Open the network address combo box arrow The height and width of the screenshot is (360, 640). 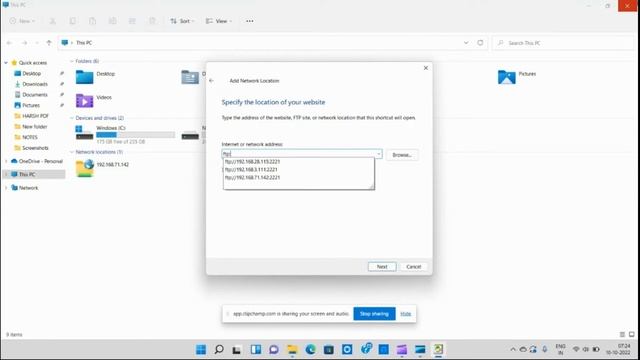pos(379,154)
